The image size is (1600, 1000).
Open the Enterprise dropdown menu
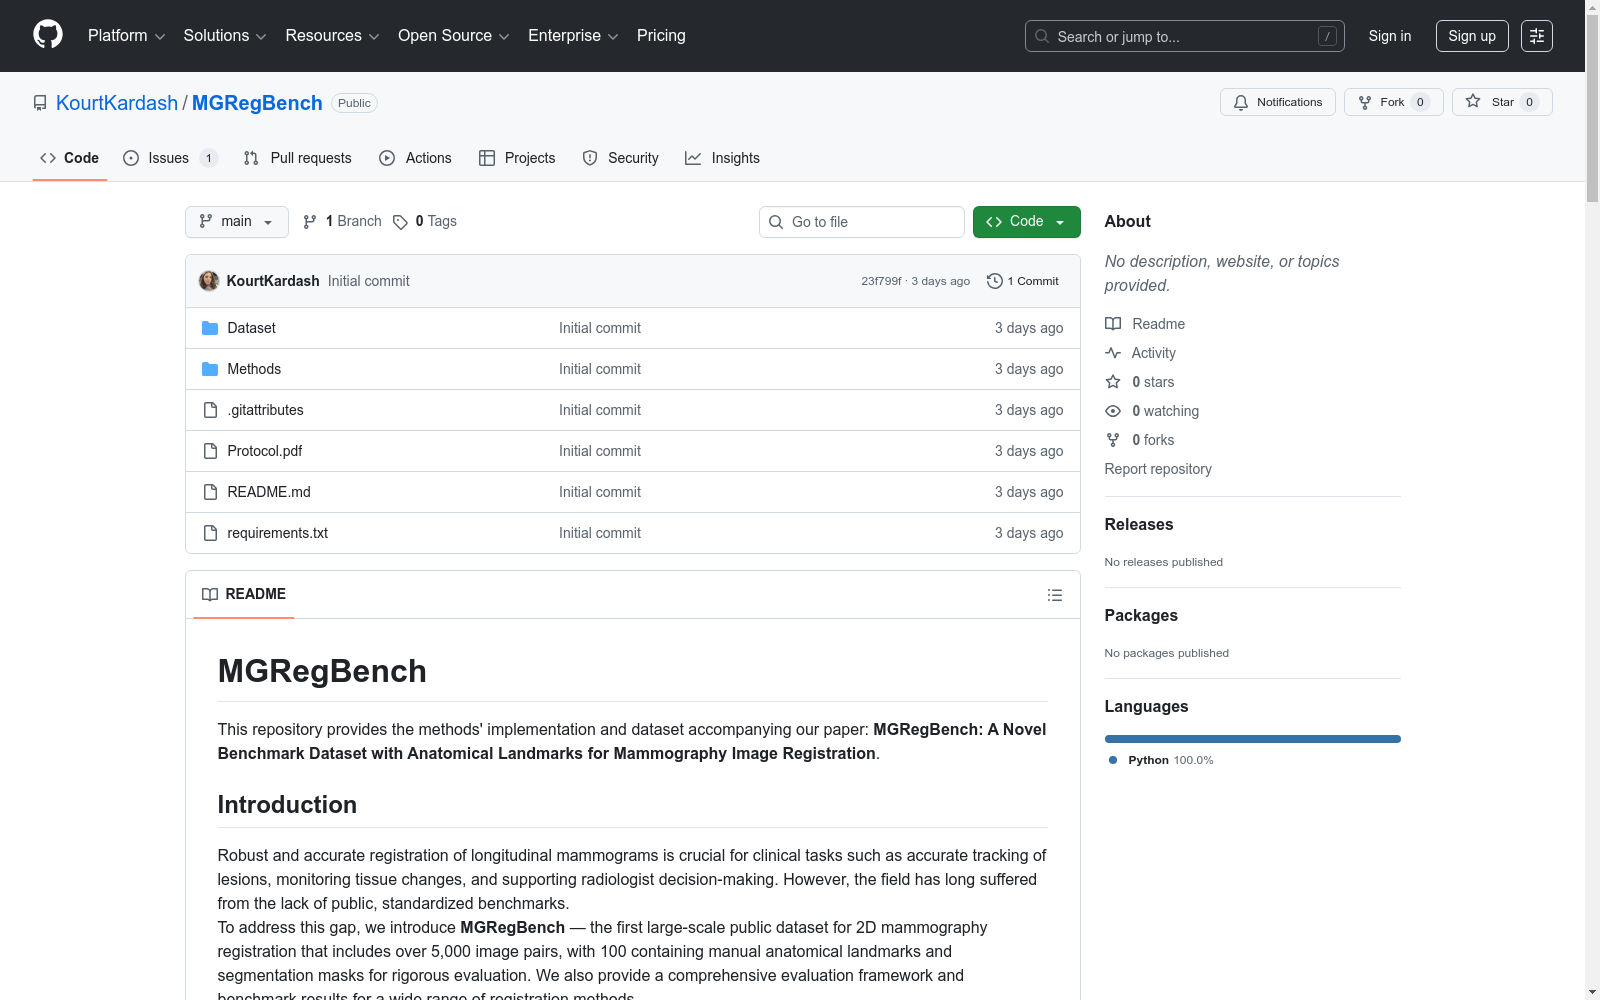573,36
